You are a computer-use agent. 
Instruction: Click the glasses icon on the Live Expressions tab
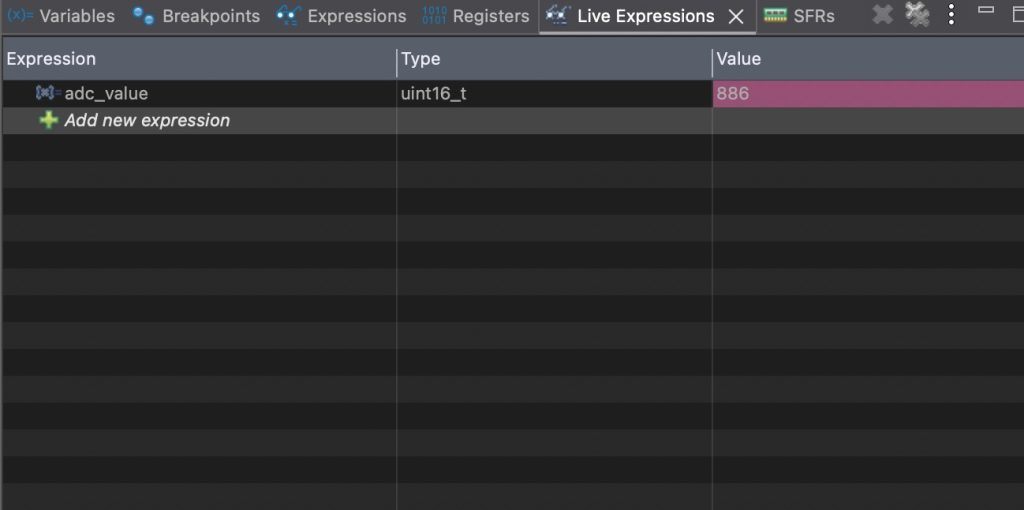click(x=558, y=15)
